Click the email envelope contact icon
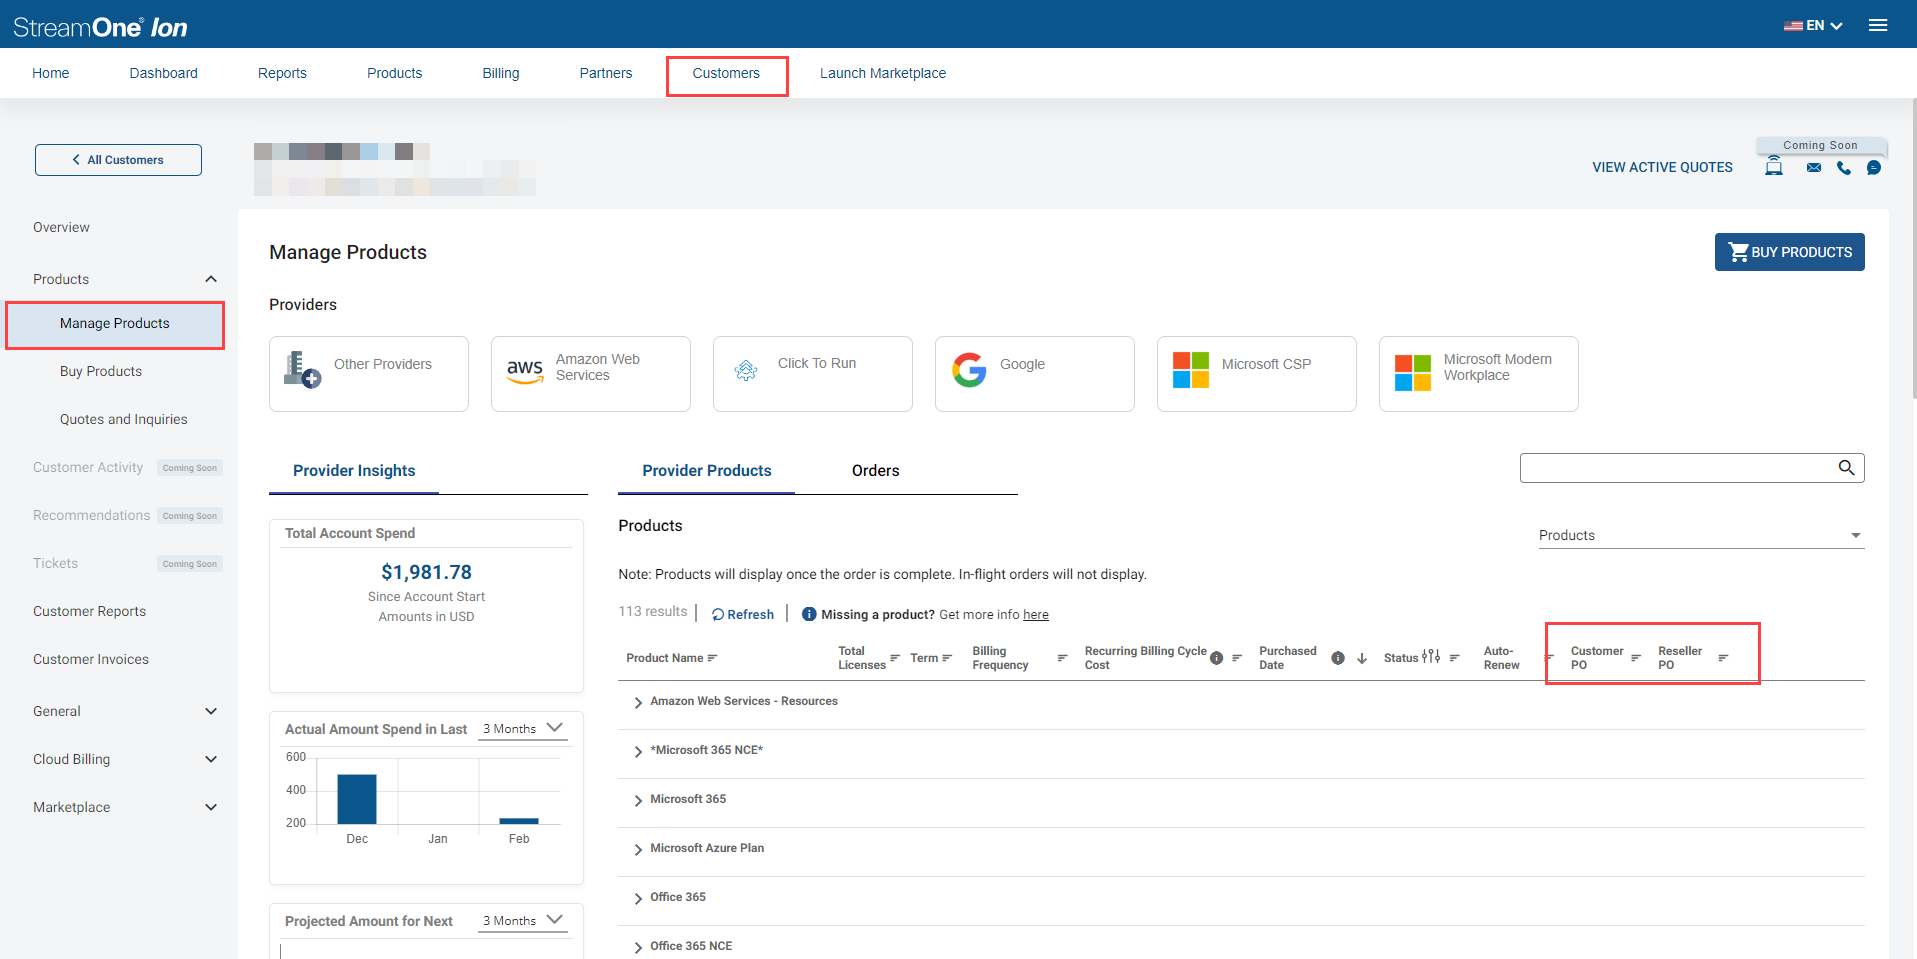This screenshot has width=1917, height=959. point(1814,168)
